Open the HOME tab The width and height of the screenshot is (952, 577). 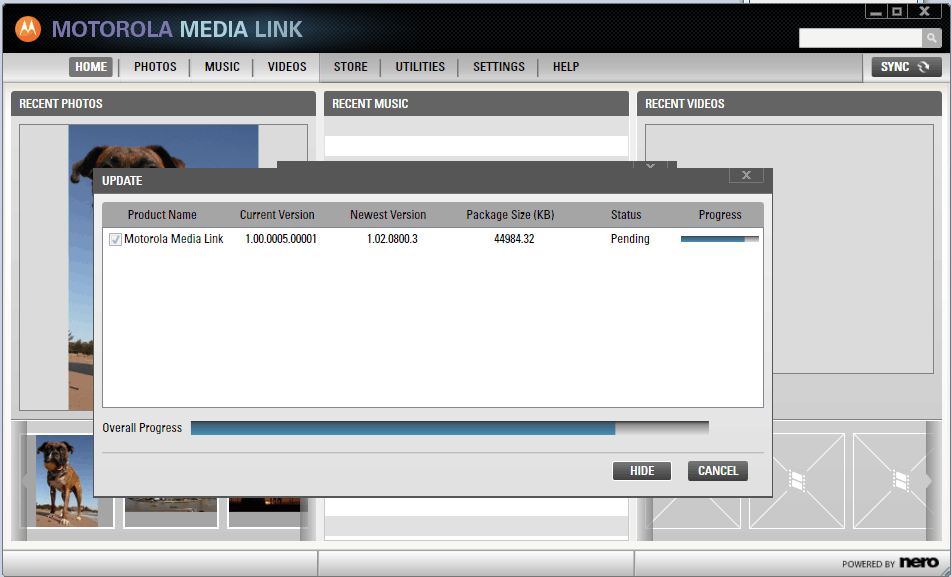(91, 67)
